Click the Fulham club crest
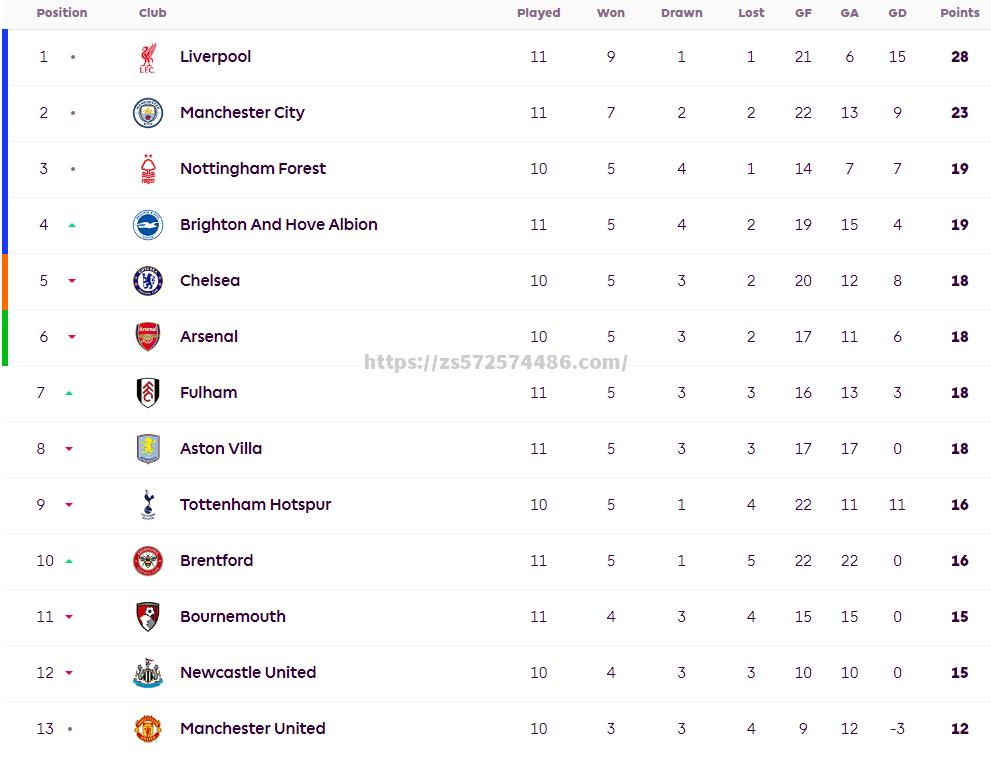The height and width of the screenshot is (757, 991). 148,392
